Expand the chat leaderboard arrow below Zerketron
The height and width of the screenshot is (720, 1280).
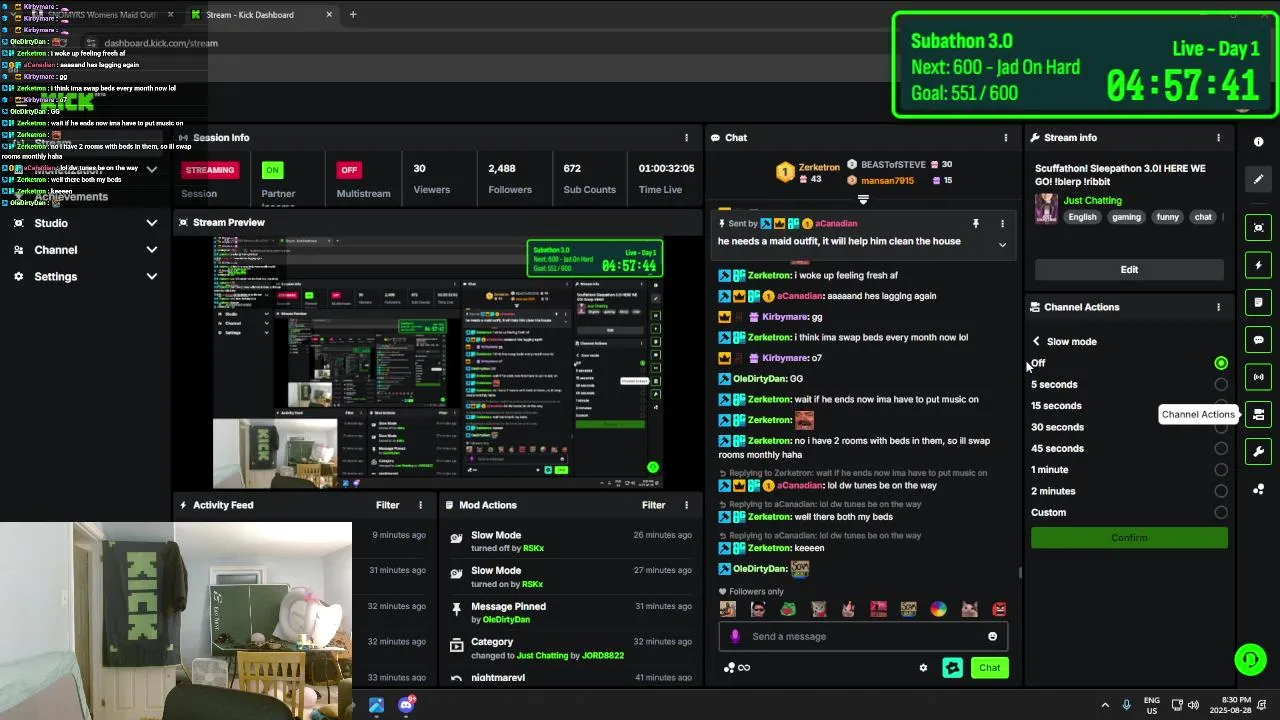863,200
